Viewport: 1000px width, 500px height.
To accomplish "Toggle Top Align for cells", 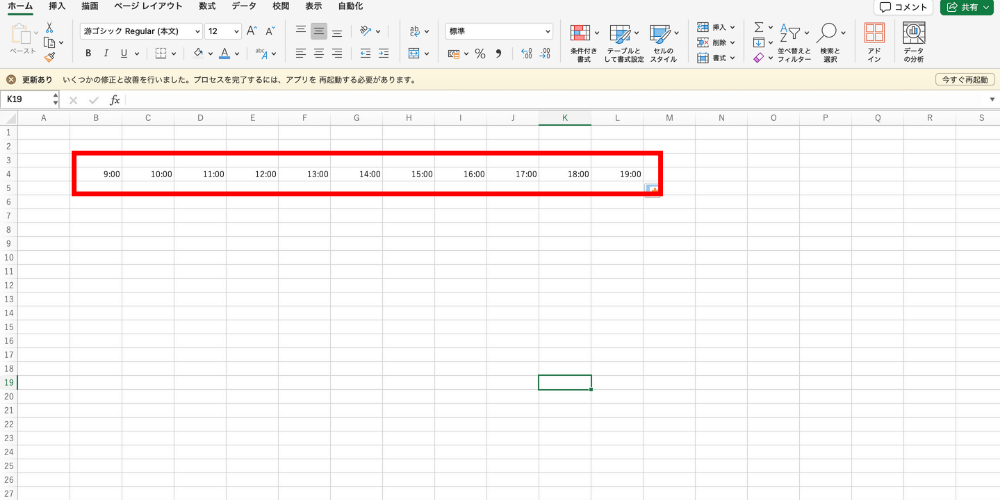I will coord(301,31).
